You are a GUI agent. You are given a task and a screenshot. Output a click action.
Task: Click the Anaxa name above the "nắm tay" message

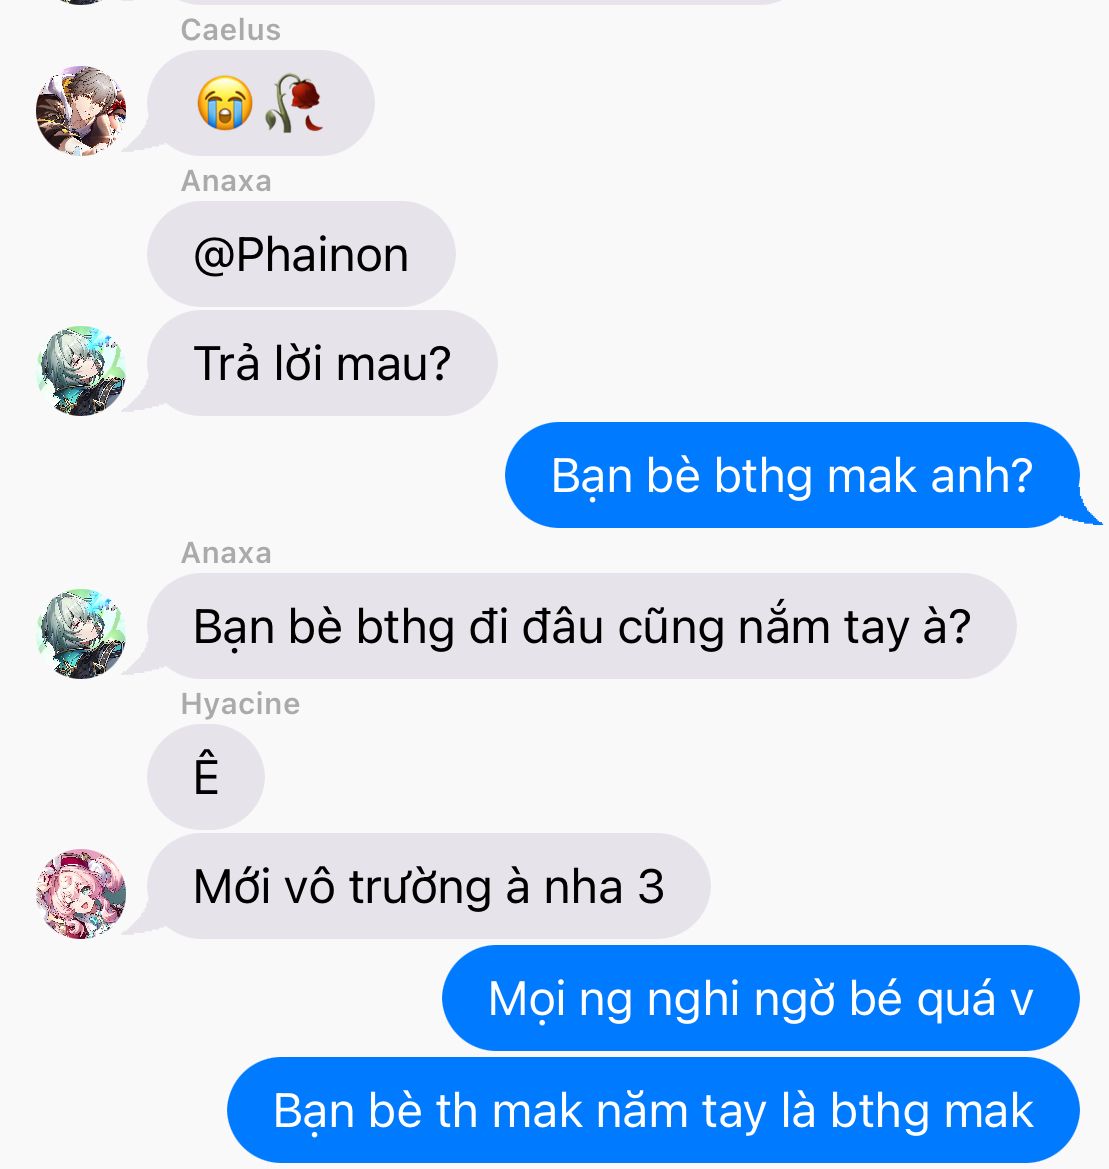click(x=226, y=552)
